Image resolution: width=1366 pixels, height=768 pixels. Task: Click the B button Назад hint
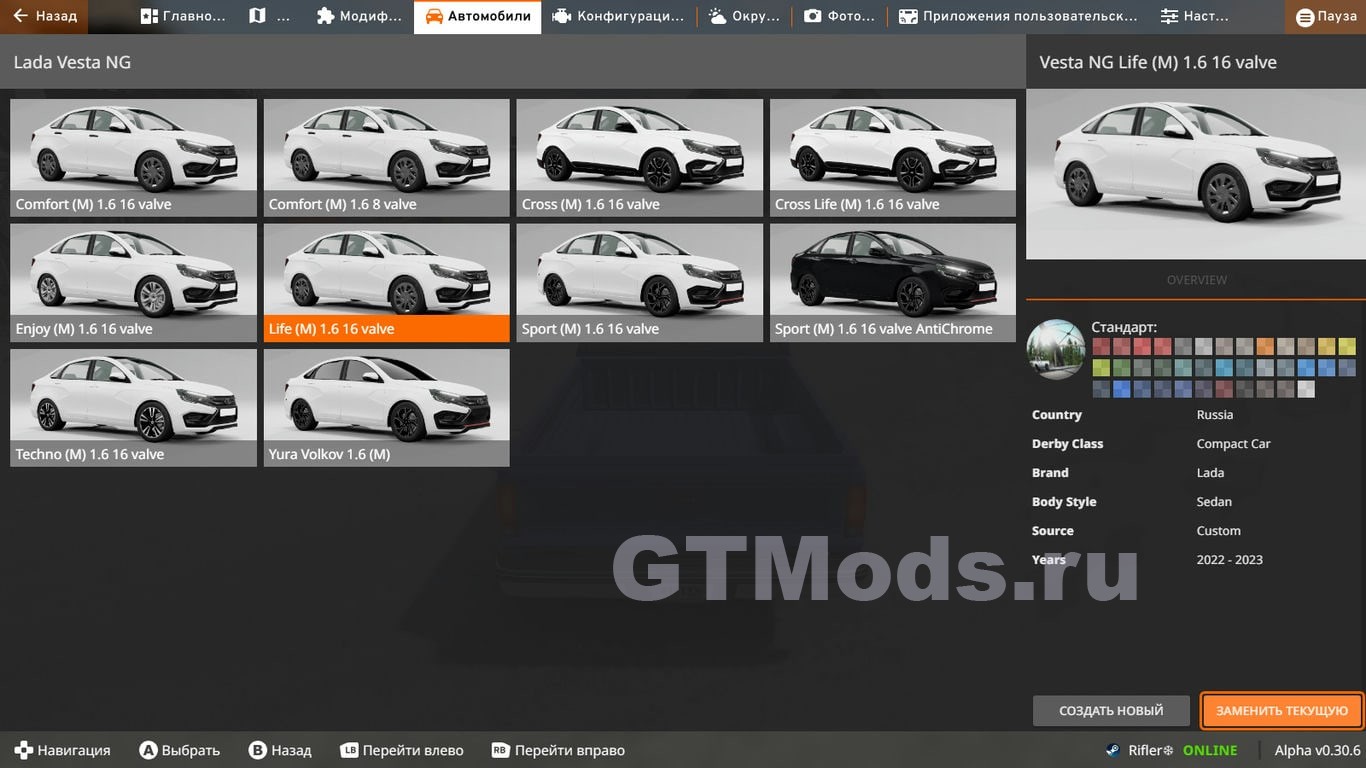coord(280,750)
